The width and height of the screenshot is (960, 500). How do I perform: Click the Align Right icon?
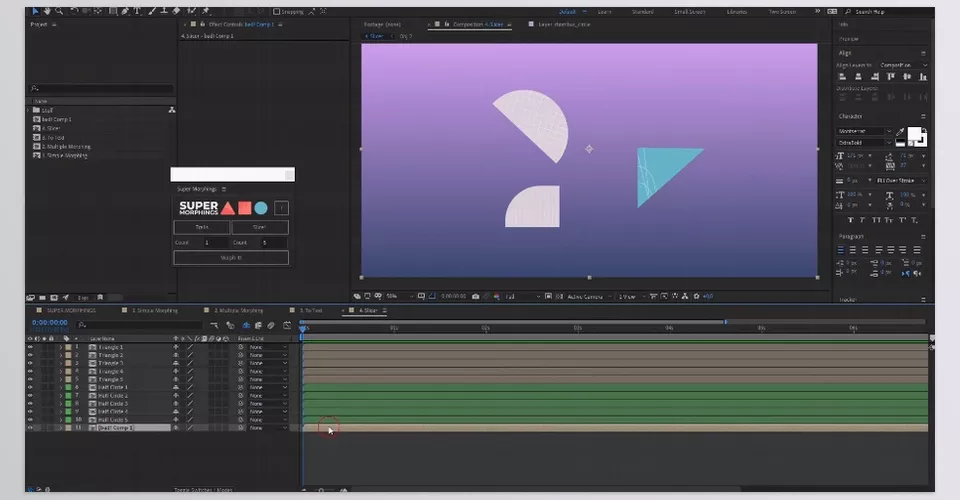click(875, 76)
